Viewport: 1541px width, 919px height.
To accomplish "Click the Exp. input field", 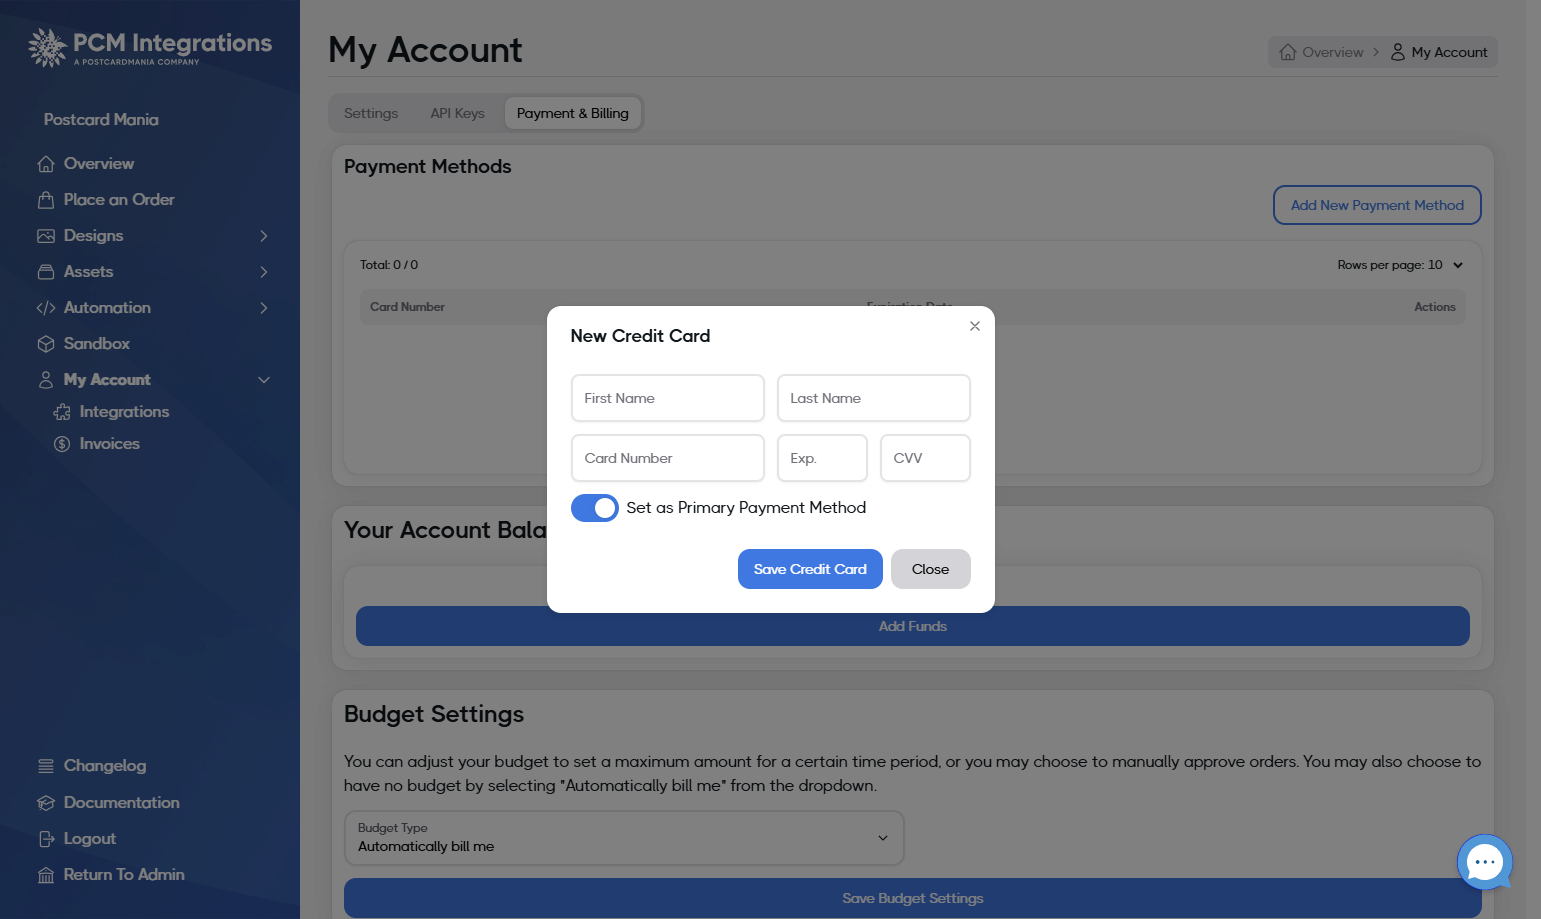I will (822, 458).
